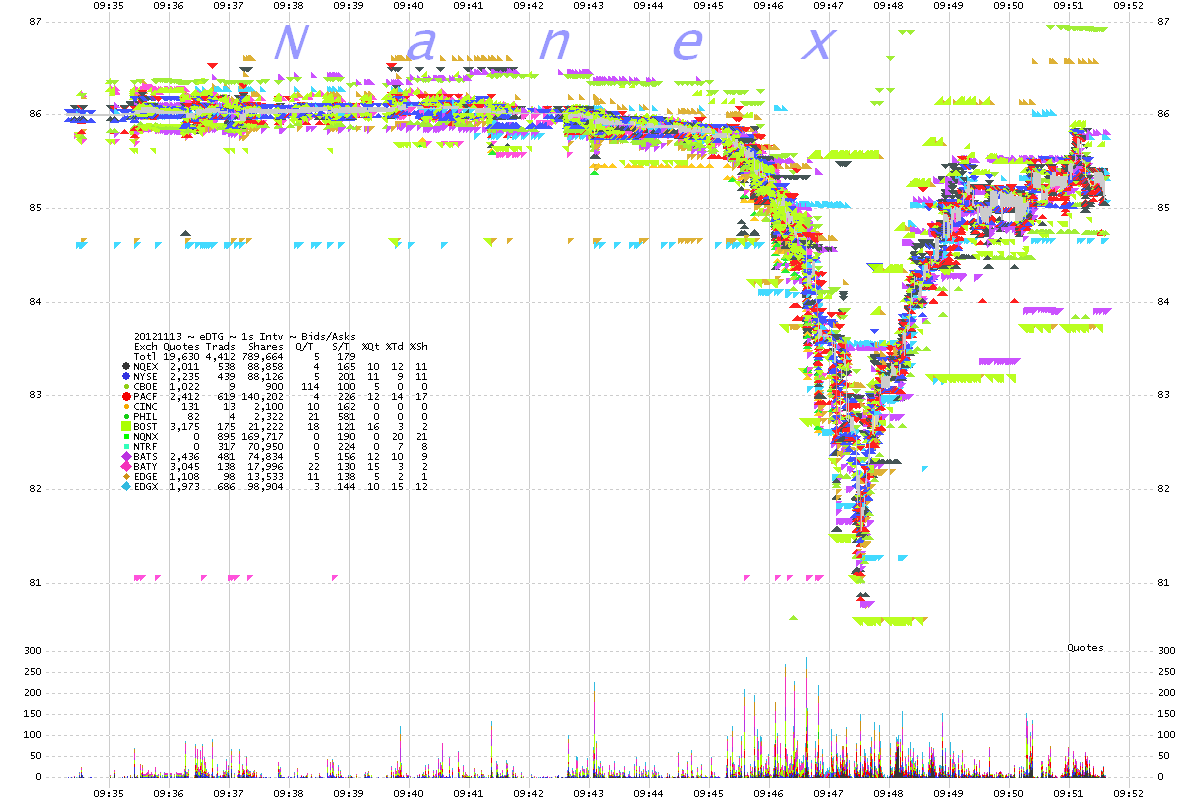Viewport: 1200px width, 800px height.
Task: Click the BOST lime square legend marker
Action: pos(125,428)
